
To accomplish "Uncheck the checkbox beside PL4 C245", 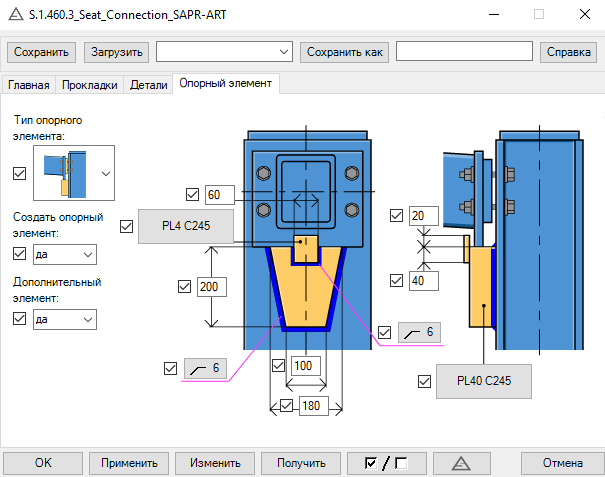I will pyautogui.click(x=126, y=227).
